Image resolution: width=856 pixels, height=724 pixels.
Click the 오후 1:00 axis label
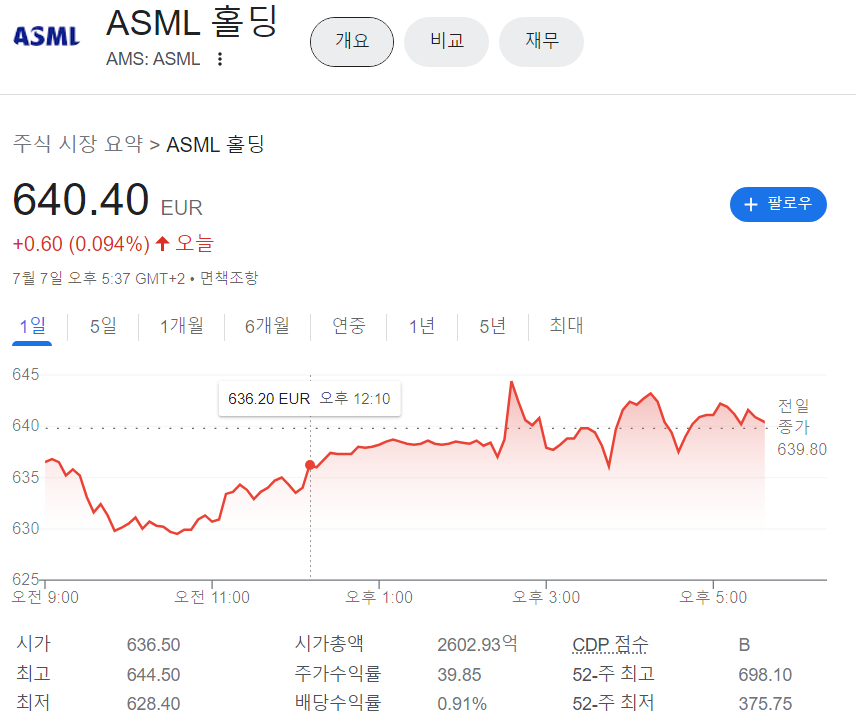[379, 597]
